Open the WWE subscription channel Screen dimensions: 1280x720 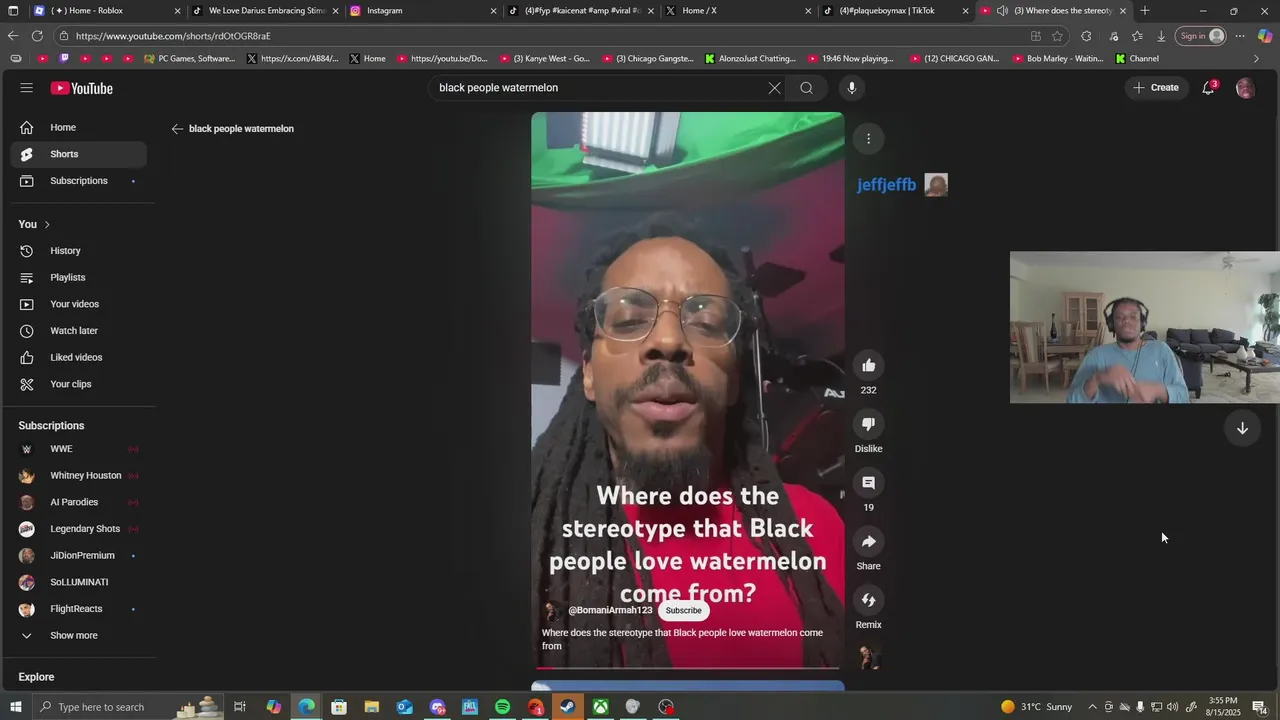(x=78, y=449)
